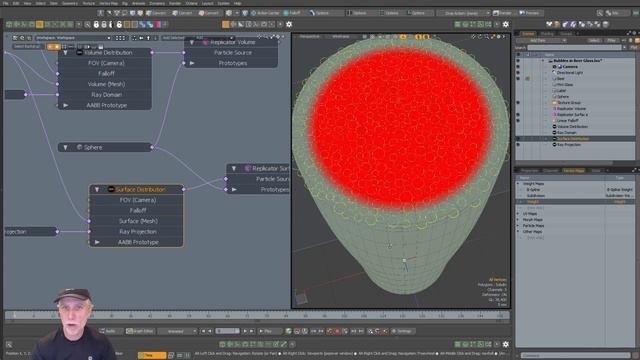Viewport: 640px width, 360px height.
Task: Click the Render button in top toolbar
Action: [x=502, y=13]
